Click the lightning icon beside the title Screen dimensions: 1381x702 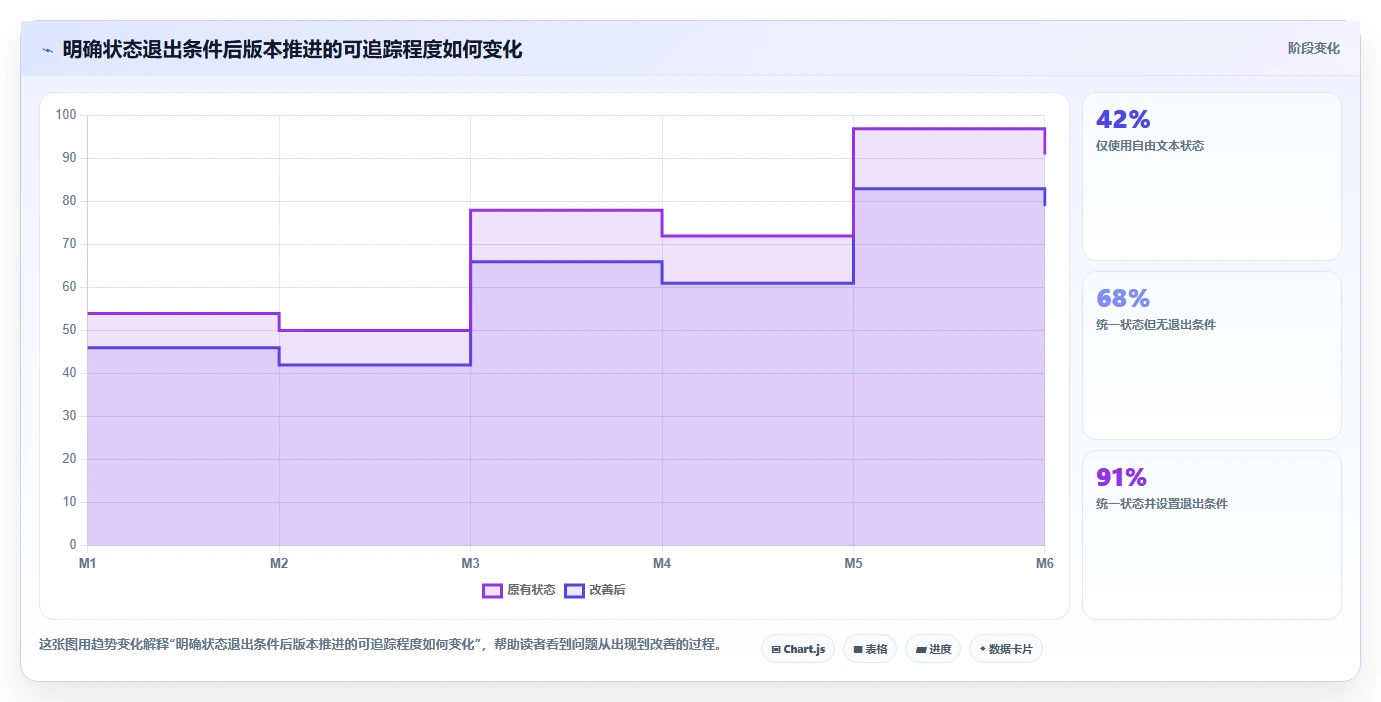(47, 50)
